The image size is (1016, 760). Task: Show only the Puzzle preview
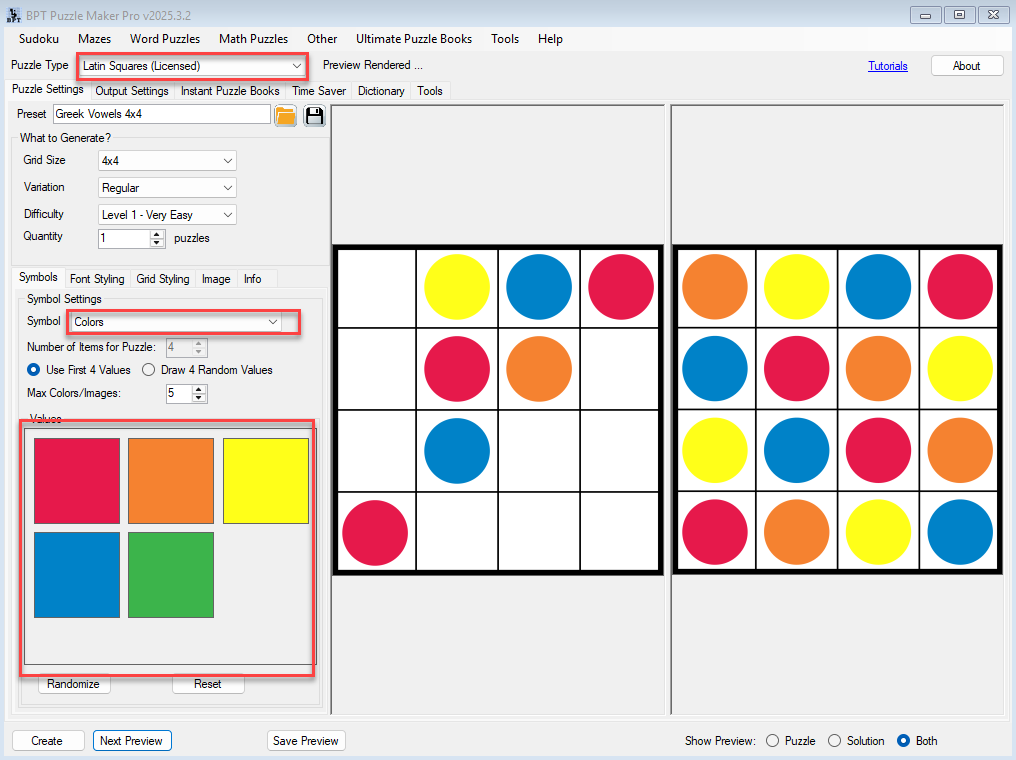(772, 741)
